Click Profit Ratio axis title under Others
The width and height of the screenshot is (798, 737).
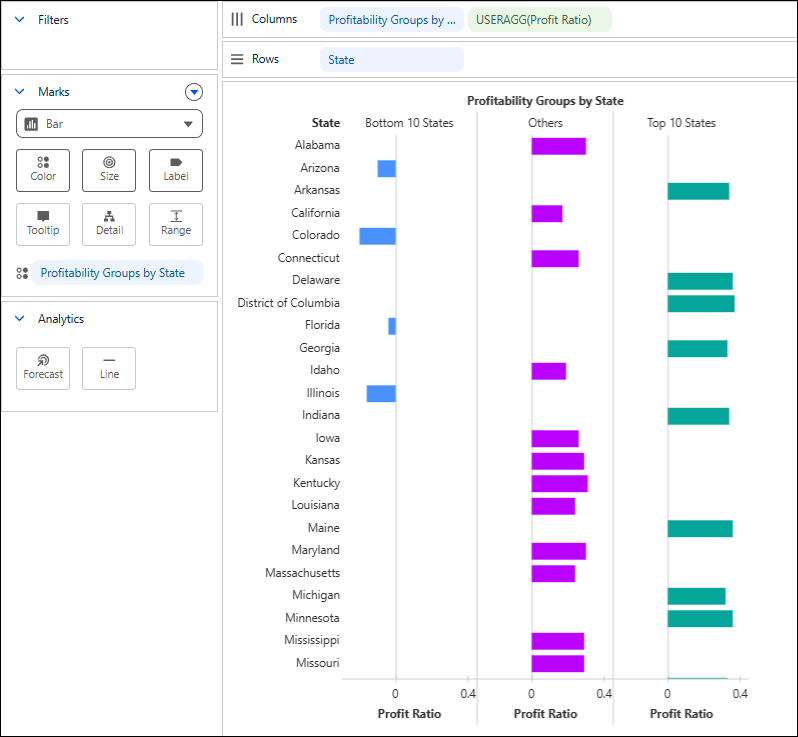[x=545, y=714]
